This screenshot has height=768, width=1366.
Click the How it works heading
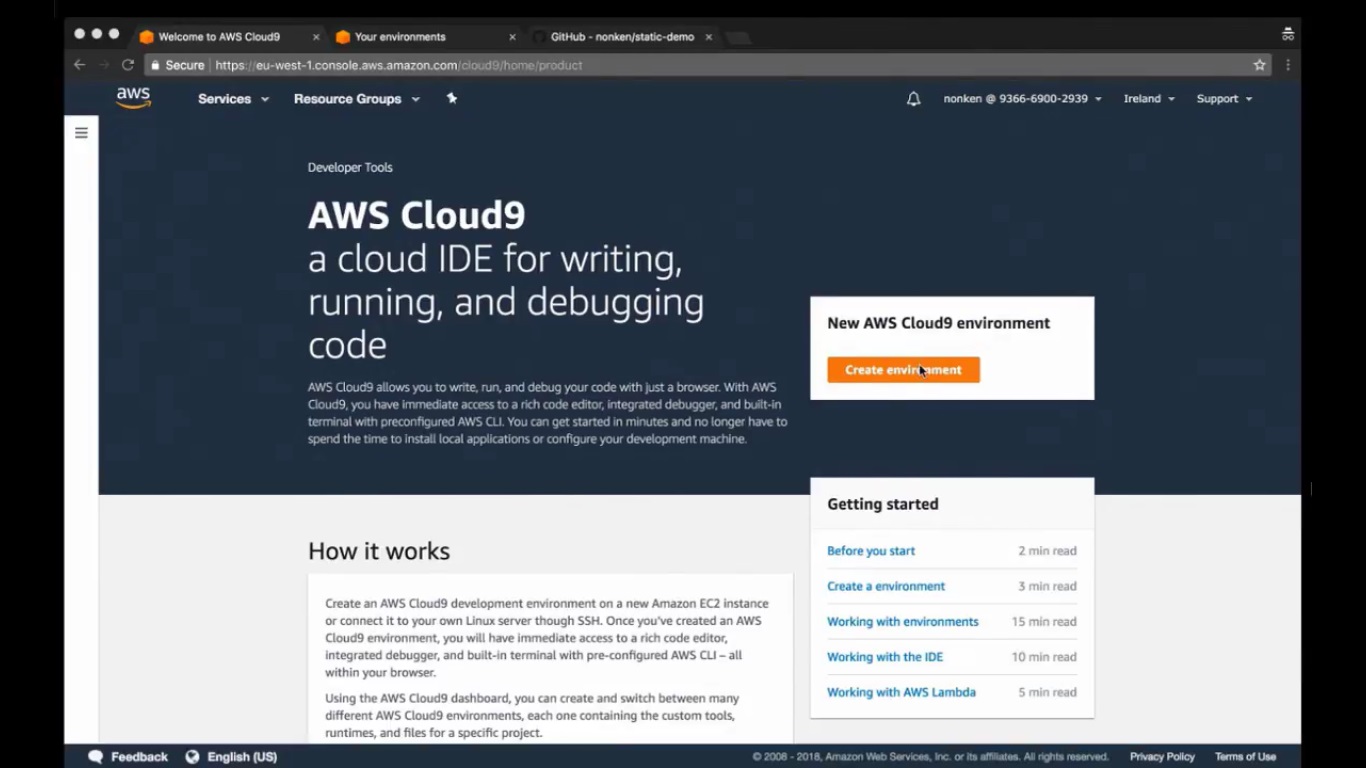(379, 552)
